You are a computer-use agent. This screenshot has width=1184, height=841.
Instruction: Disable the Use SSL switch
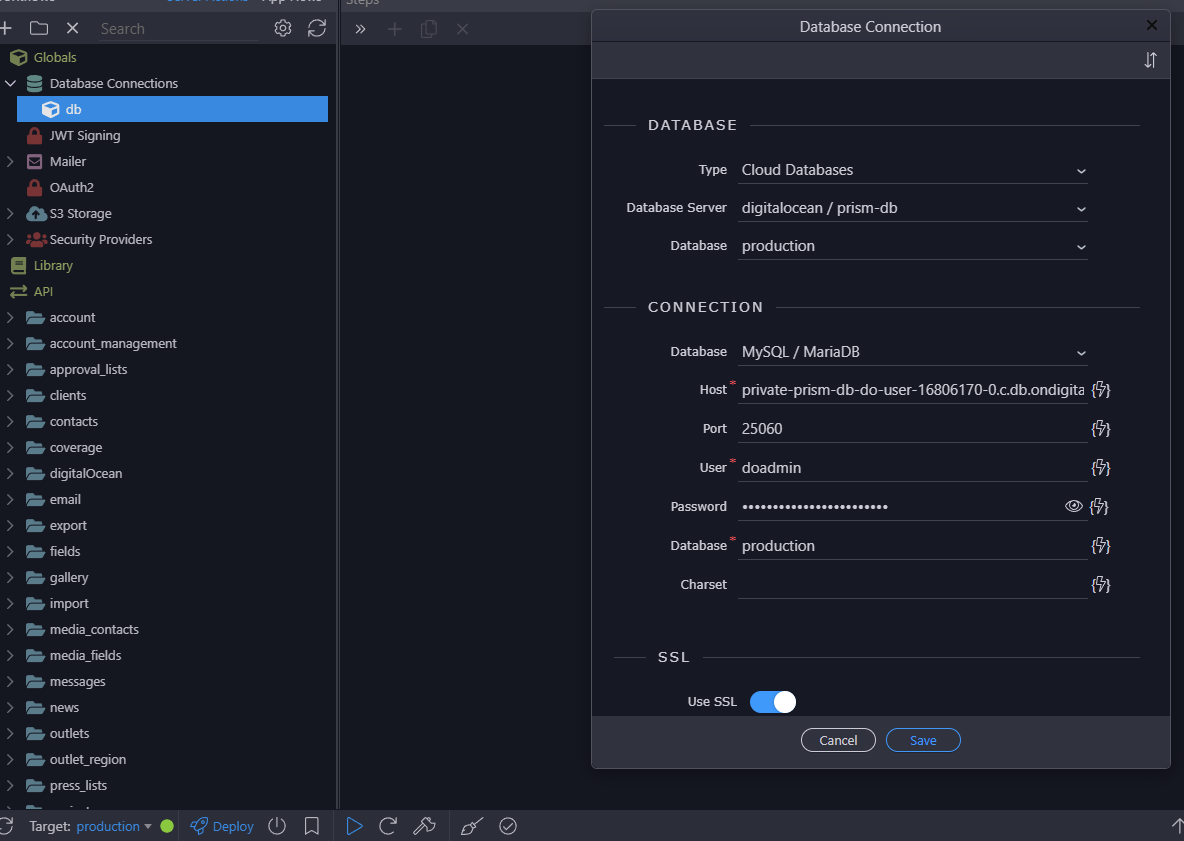(772, 702)
